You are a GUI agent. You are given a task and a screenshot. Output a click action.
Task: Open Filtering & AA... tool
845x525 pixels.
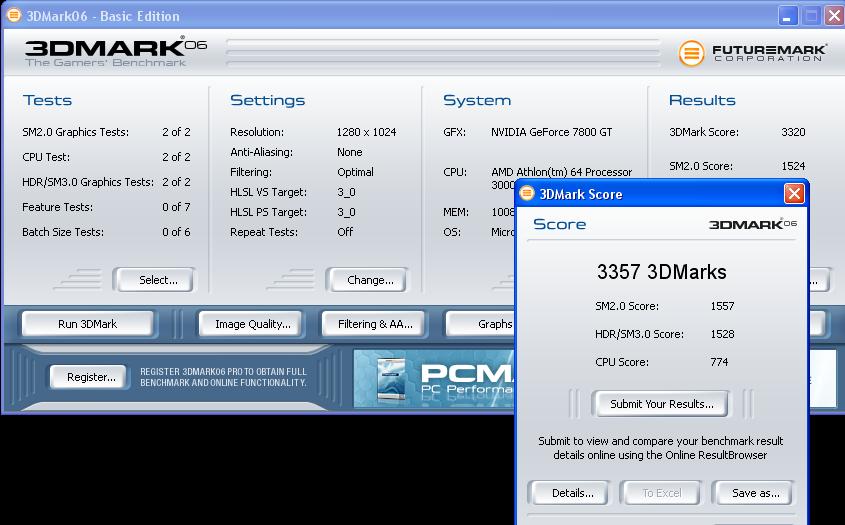pos(375,324)
